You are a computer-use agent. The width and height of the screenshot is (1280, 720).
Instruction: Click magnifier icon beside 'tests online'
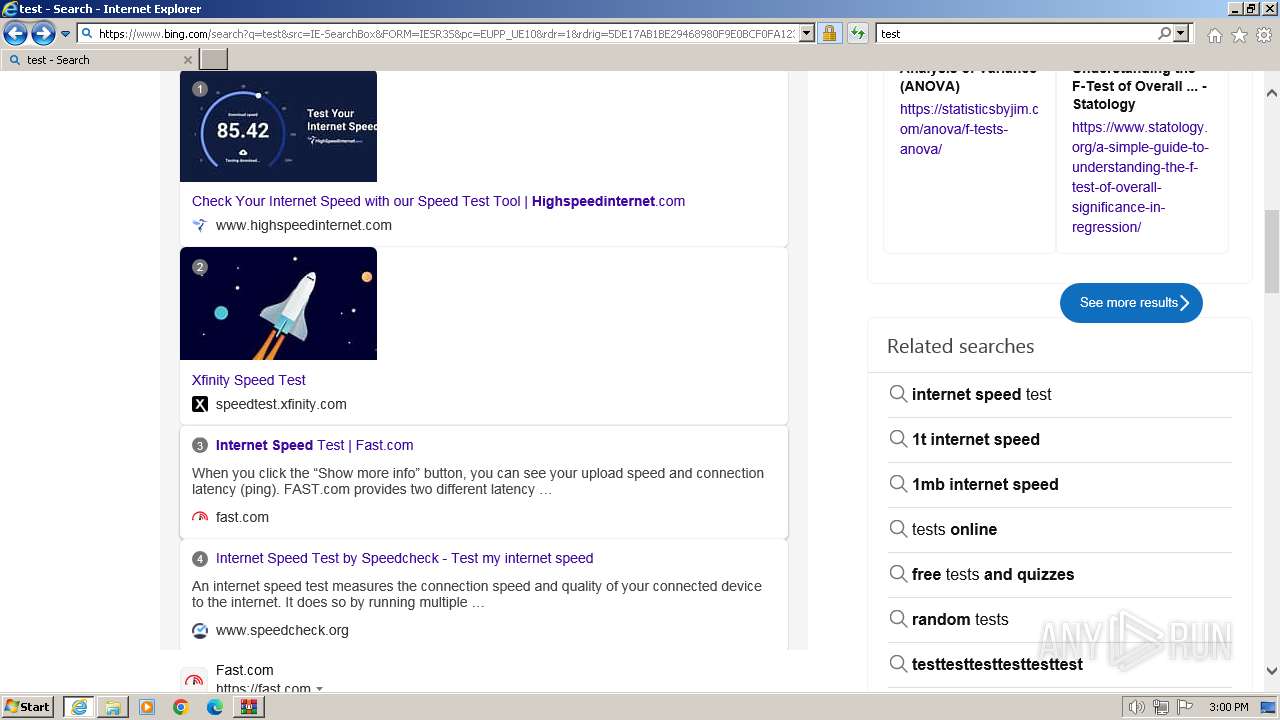(x=898, y=528)
